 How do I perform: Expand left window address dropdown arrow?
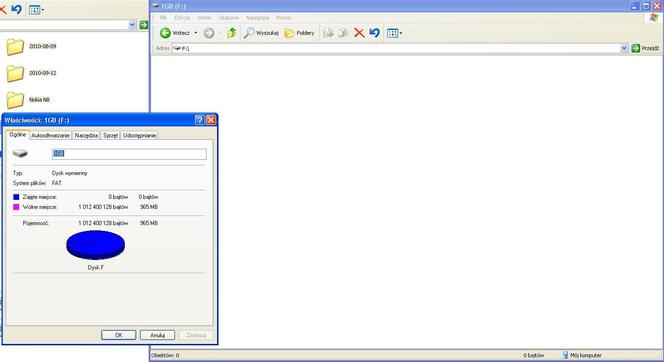click(x=132, y=25)
